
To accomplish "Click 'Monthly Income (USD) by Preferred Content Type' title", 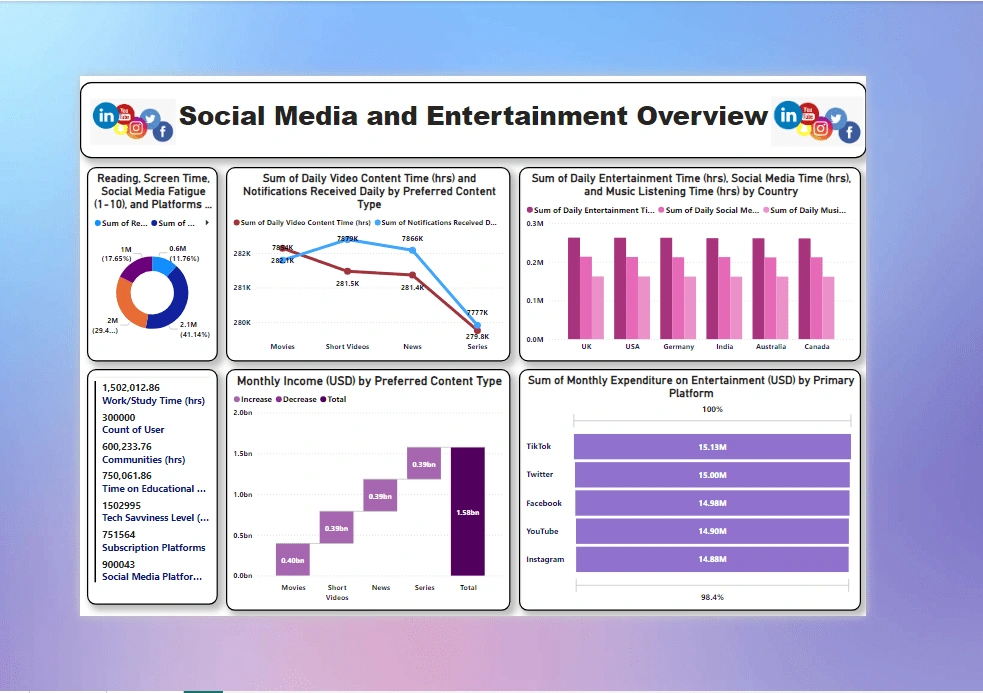I will pos(369,381).
